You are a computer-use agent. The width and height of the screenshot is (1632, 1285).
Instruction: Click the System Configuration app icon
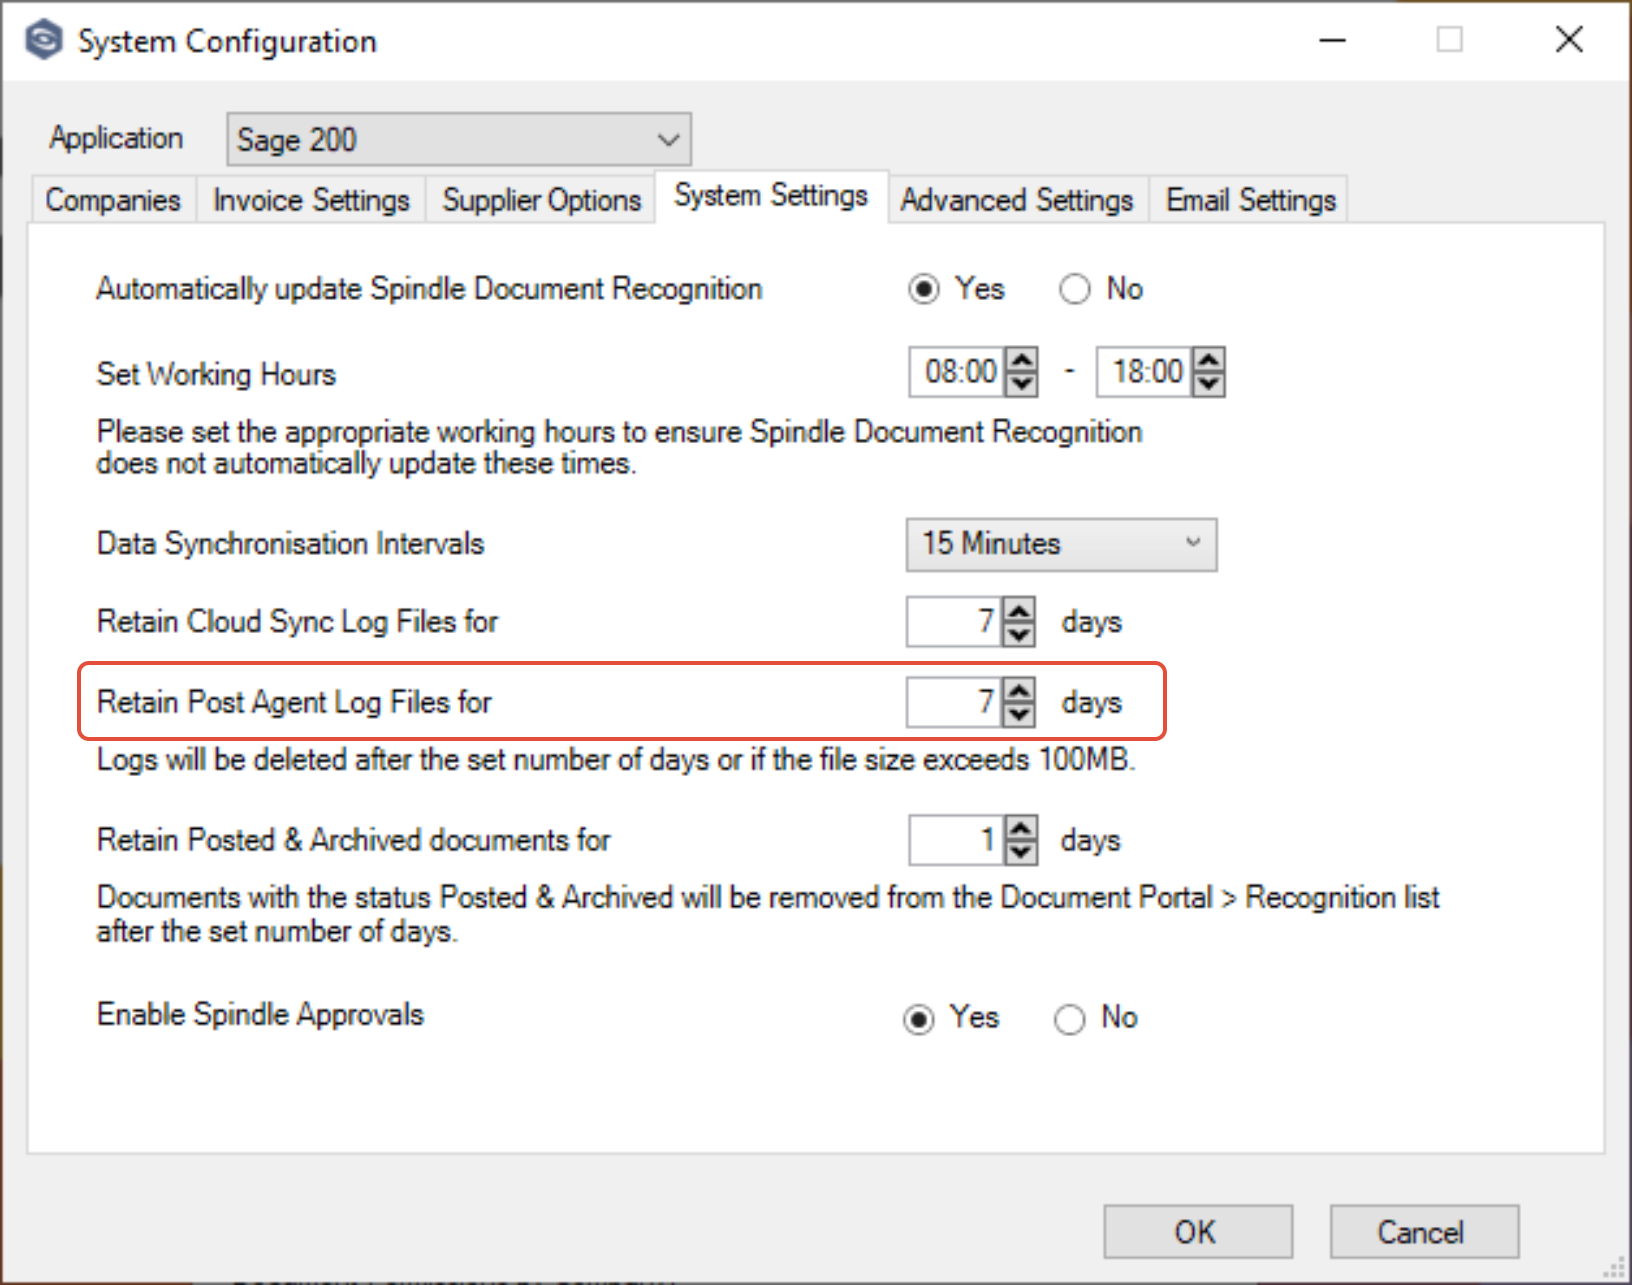click(x=43, y=41)
